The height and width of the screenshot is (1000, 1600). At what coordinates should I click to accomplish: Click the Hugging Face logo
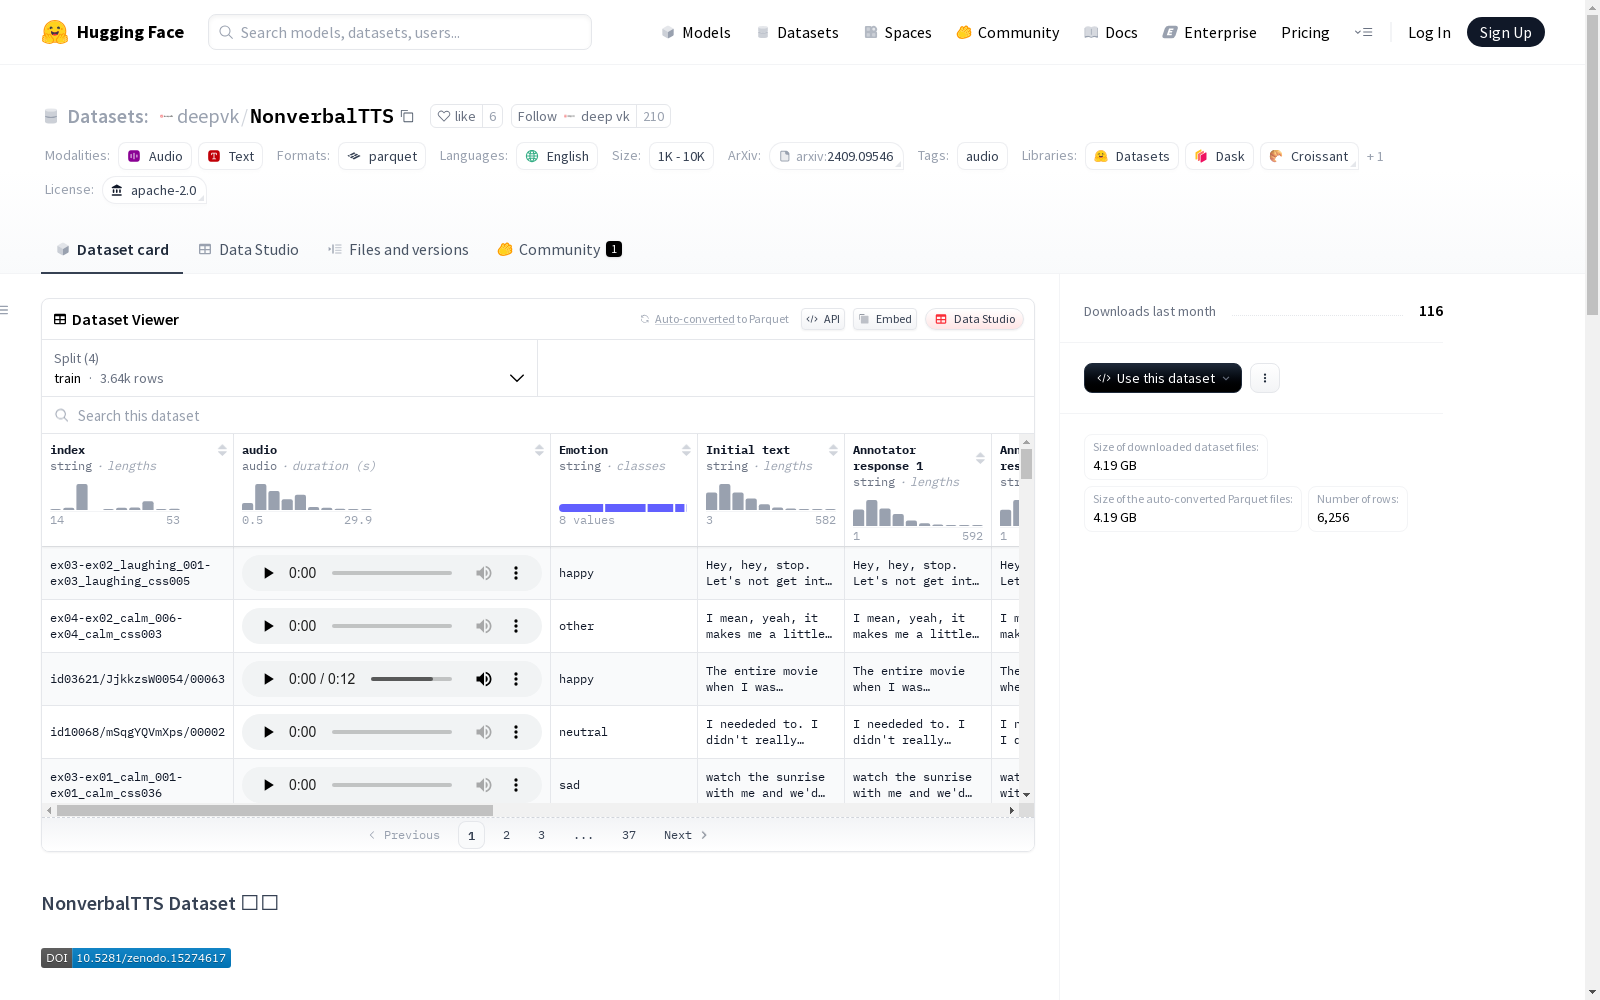click(x=113, y=32)
